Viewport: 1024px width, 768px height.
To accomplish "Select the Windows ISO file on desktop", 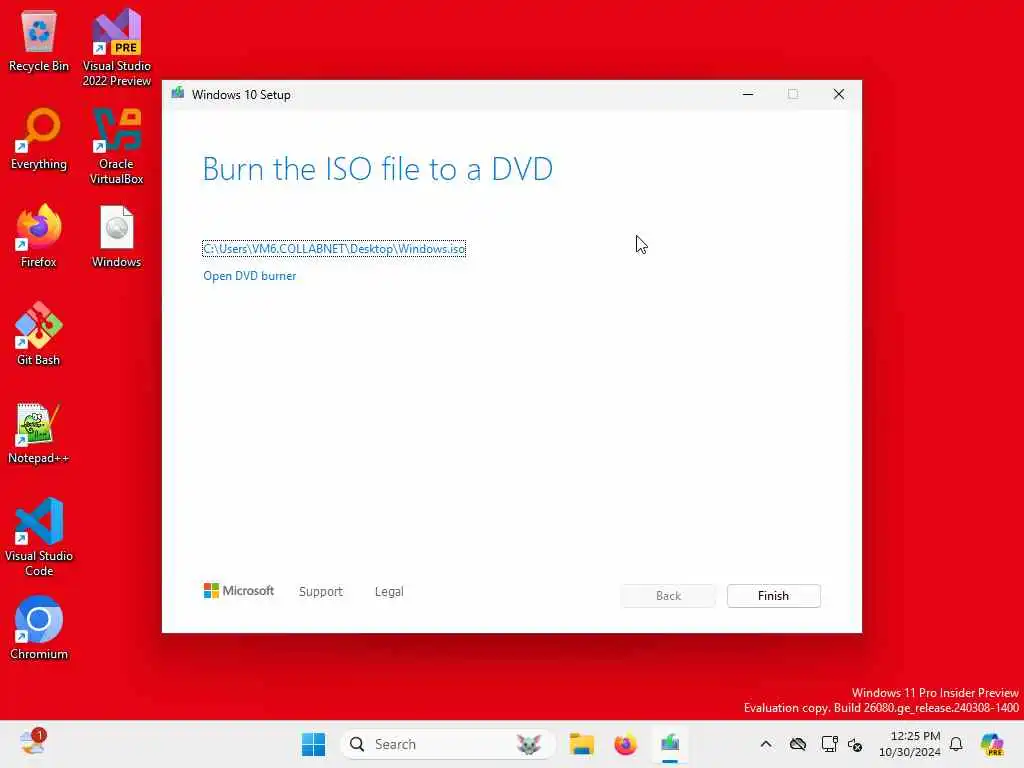I will coord(117,236).
